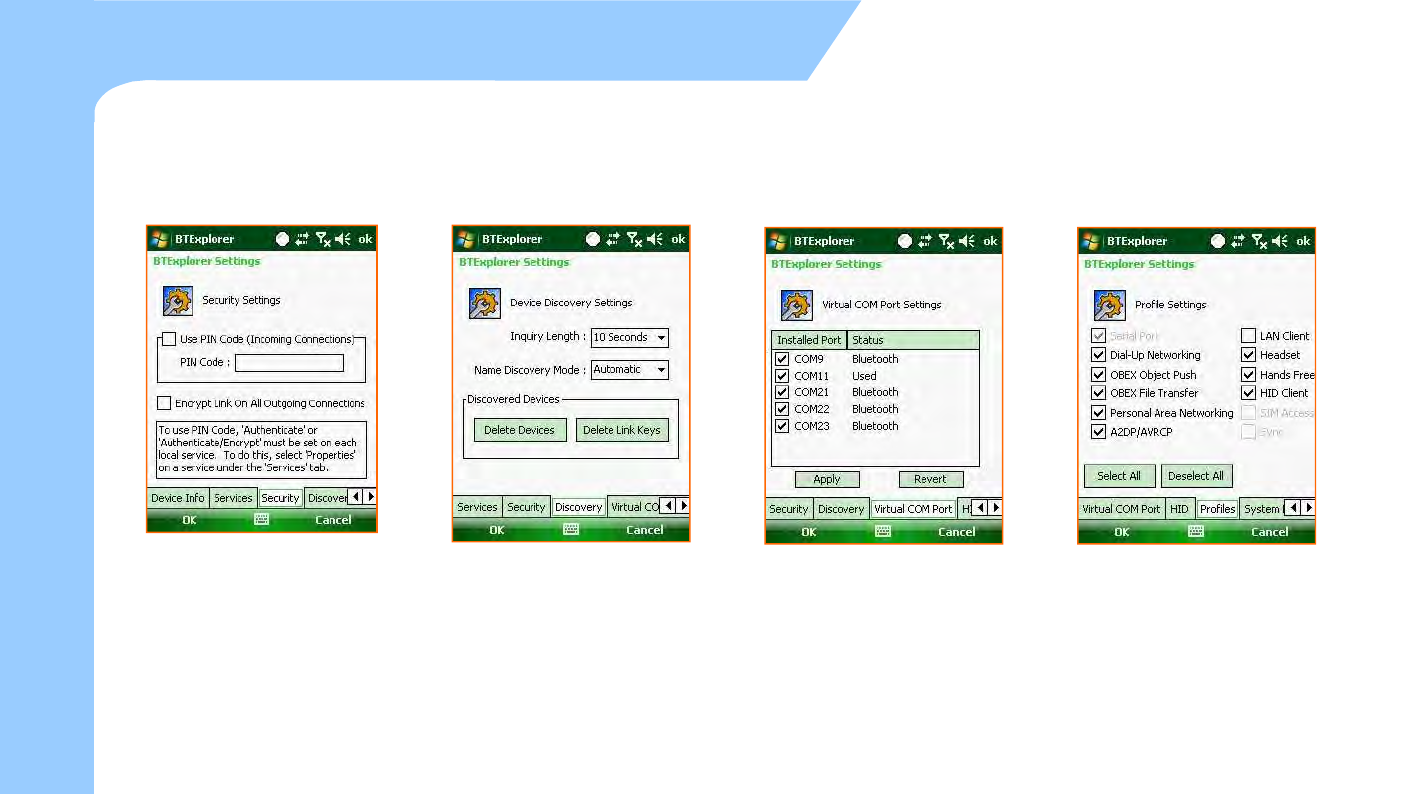The height and width of the screenshot is (794, 1416).
Task: Tap signal antenna icon on Profile Settings screen
Action: 1259,241
